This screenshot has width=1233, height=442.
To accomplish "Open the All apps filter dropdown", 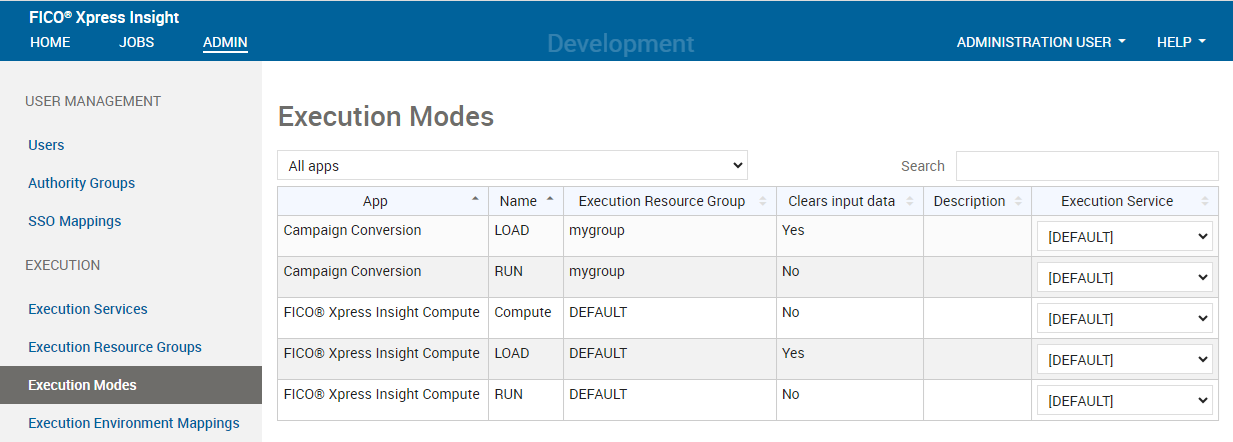I will (x=512, y=166).
